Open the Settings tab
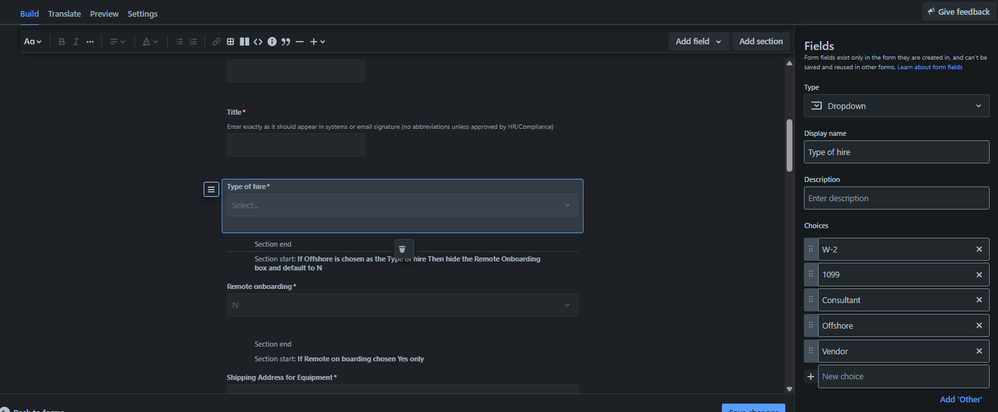This screenshot has height=412, width=998. click(143, 13)
